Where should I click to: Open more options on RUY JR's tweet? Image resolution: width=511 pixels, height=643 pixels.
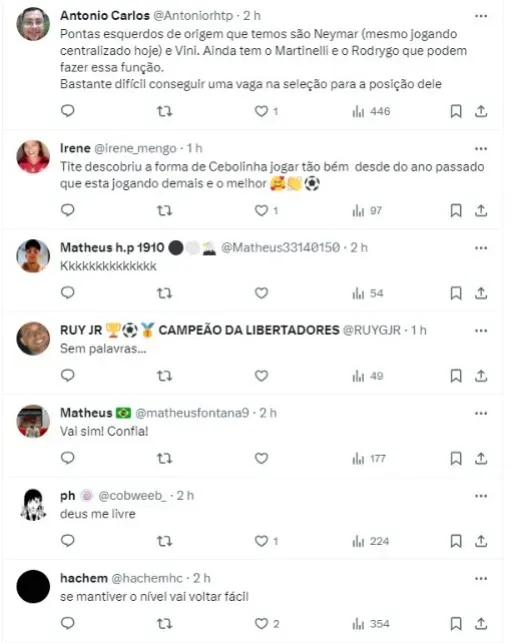pyautogui.click(x=481, y=331)
